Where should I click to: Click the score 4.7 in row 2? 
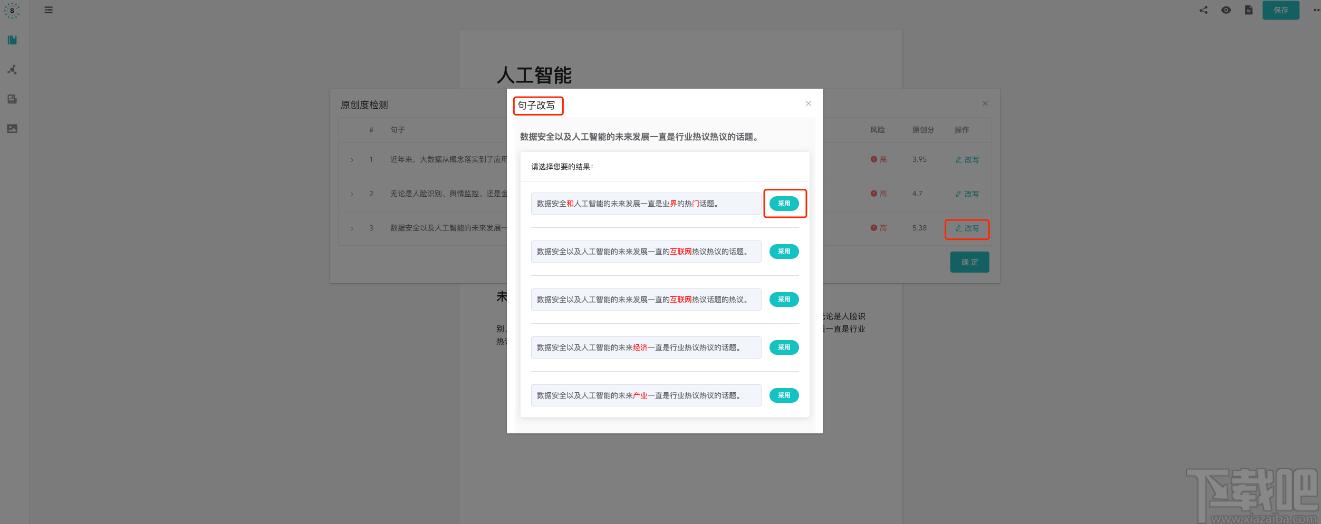(917, 194)
